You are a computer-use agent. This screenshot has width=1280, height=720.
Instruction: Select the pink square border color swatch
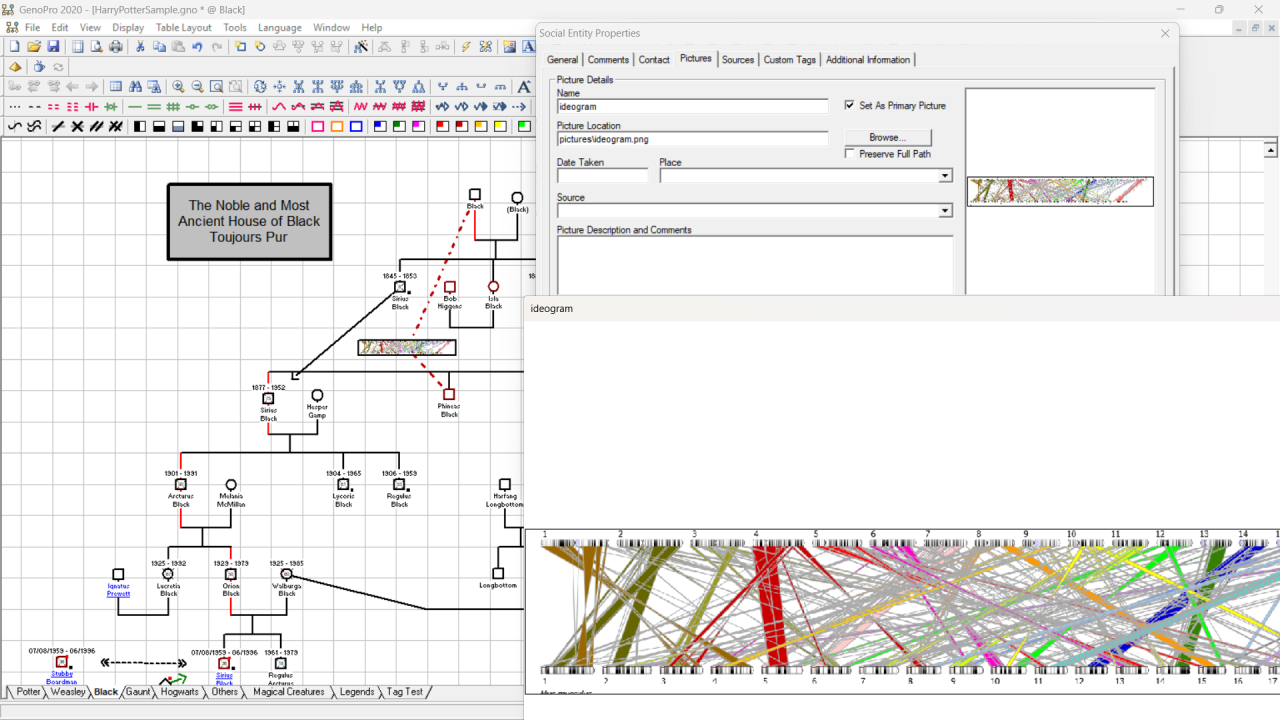coord(318,127)
